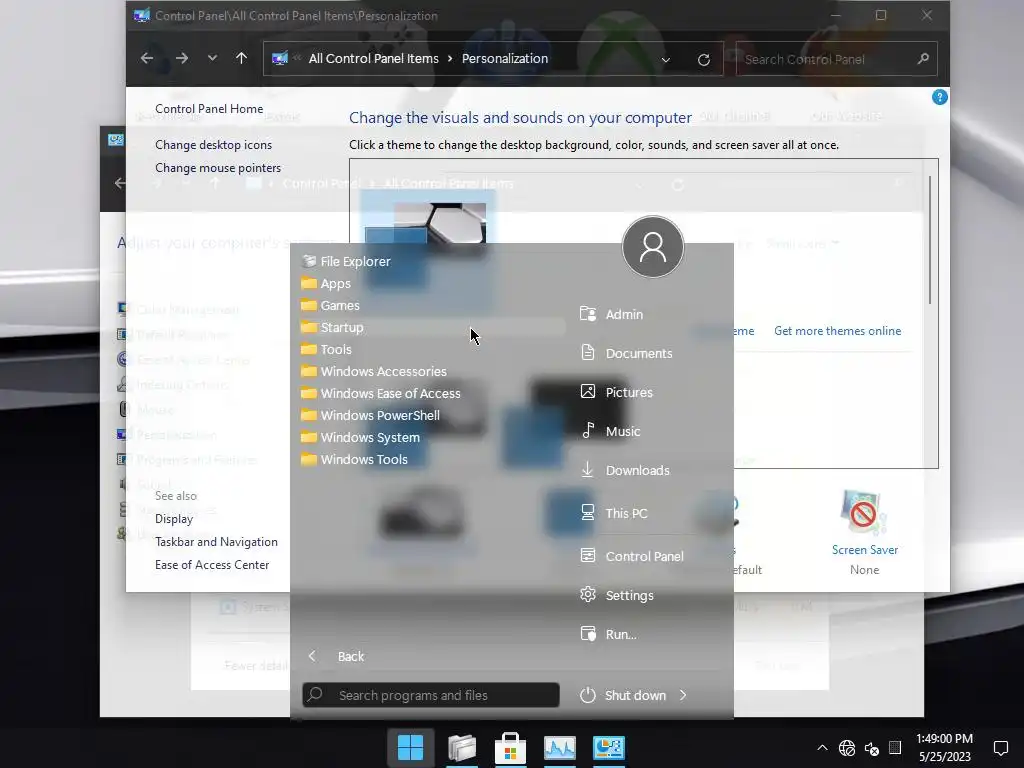Click Back in the Start menu
1024x768 pixels.
336,656
